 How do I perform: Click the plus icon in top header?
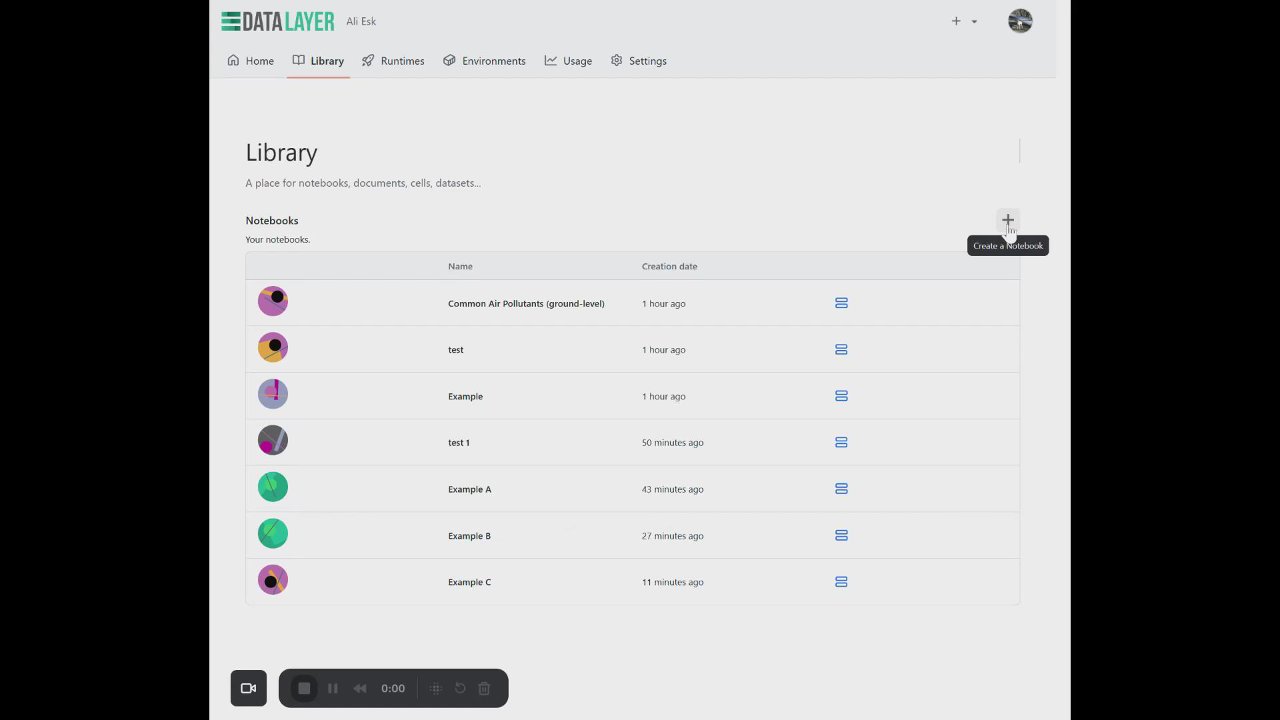(956, 21)
